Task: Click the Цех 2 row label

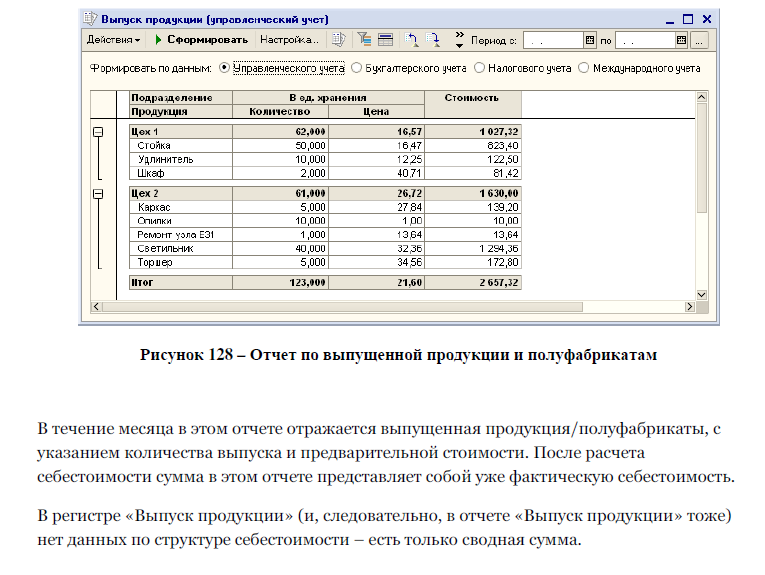Action: [x=181, y=194]
